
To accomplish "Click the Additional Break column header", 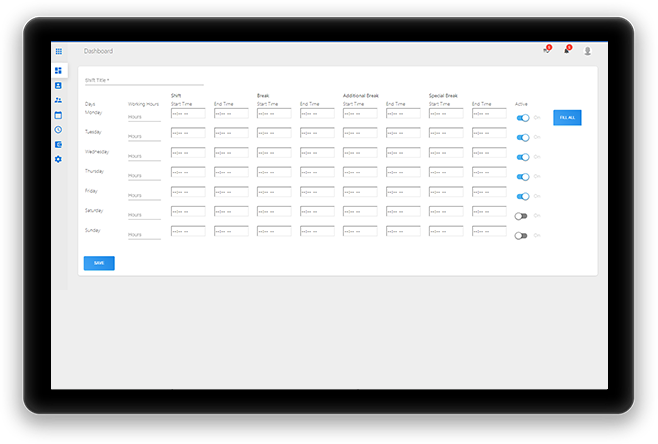I will 361,96.
